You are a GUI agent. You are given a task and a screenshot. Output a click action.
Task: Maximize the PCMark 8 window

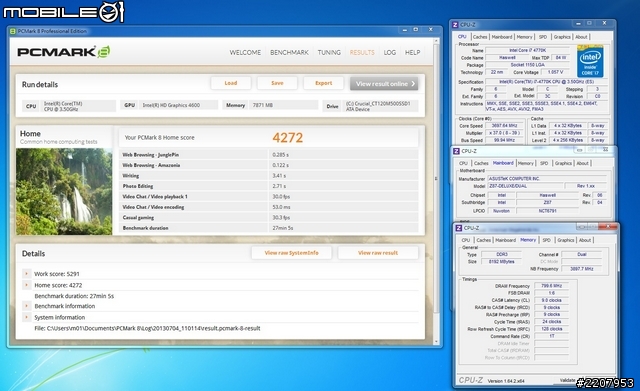416,30
